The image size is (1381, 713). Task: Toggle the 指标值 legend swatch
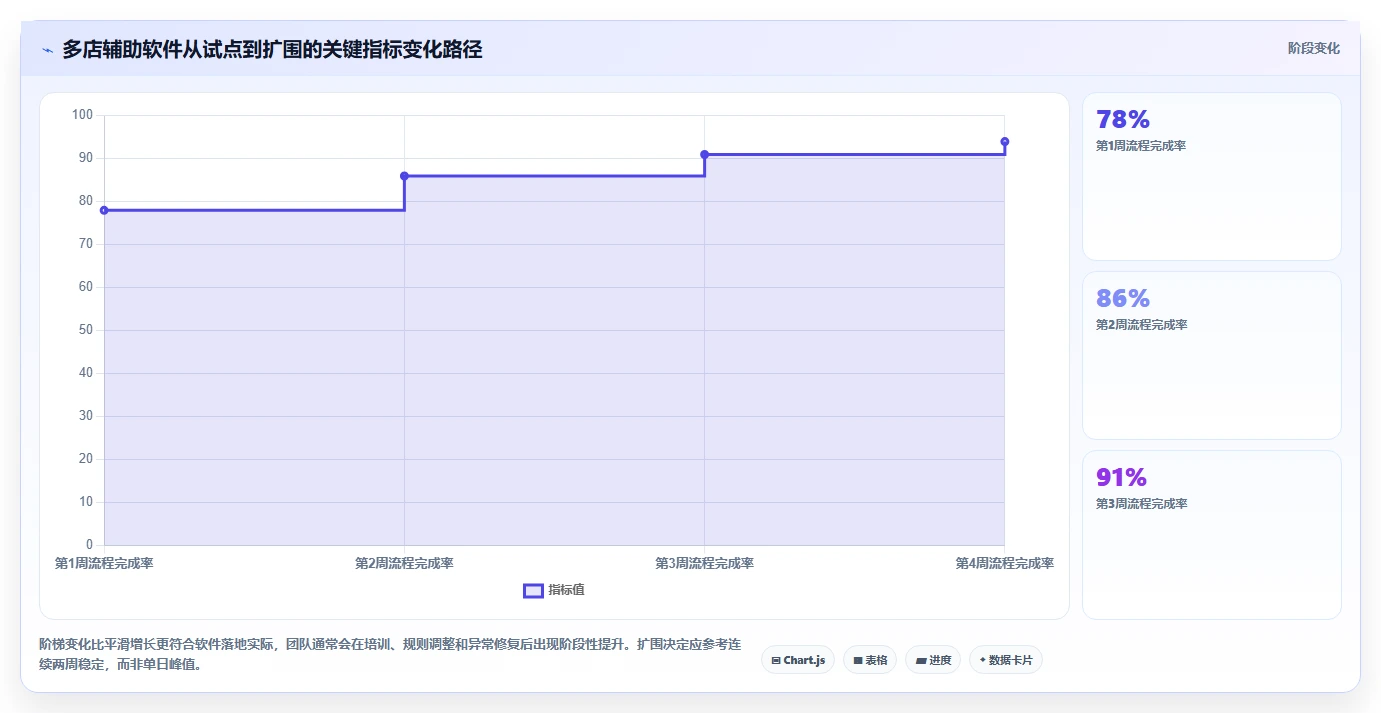coord(533,590)
